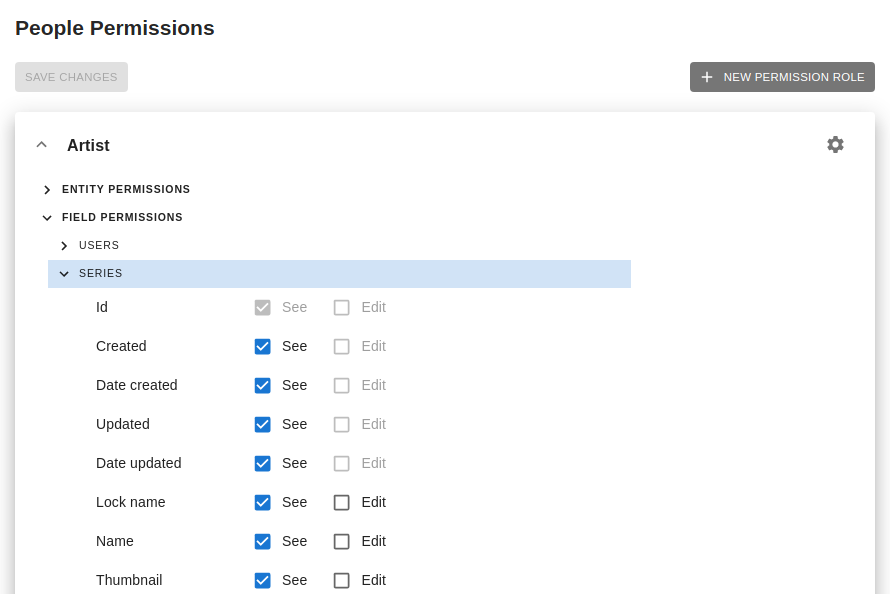Viewport: 890px width, 594px height.
Task: Uncheck See for Date updated
Action: click(x=262, y=463)
